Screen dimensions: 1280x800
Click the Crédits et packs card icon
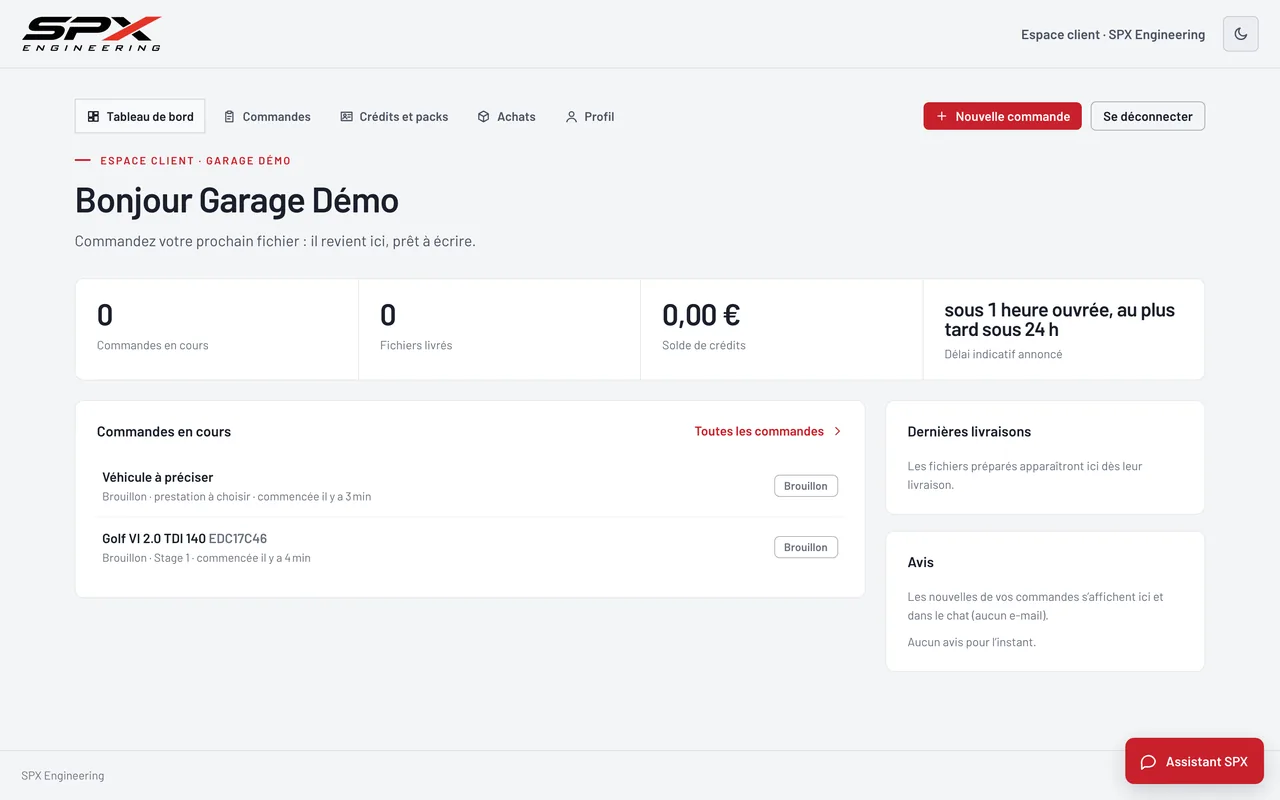click(347, 117)
